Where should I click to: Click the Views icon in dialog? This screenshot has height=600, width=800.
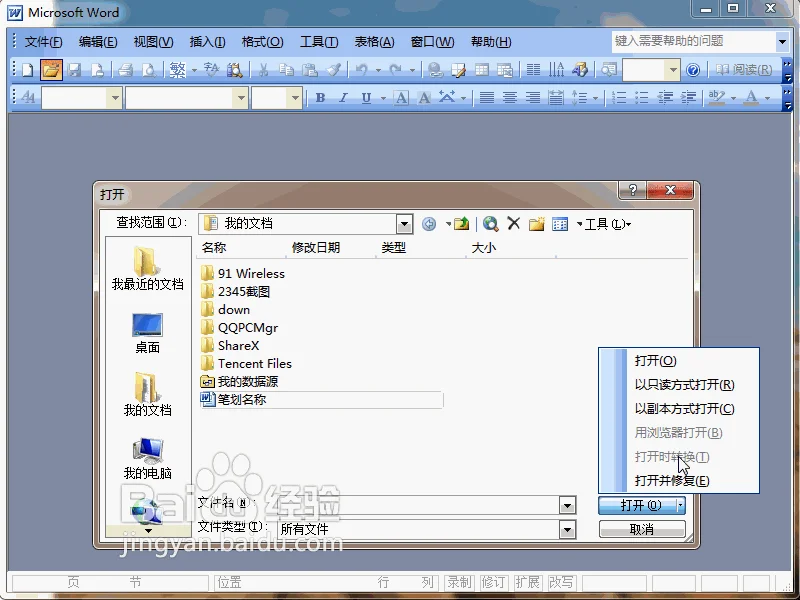[560, 224]
